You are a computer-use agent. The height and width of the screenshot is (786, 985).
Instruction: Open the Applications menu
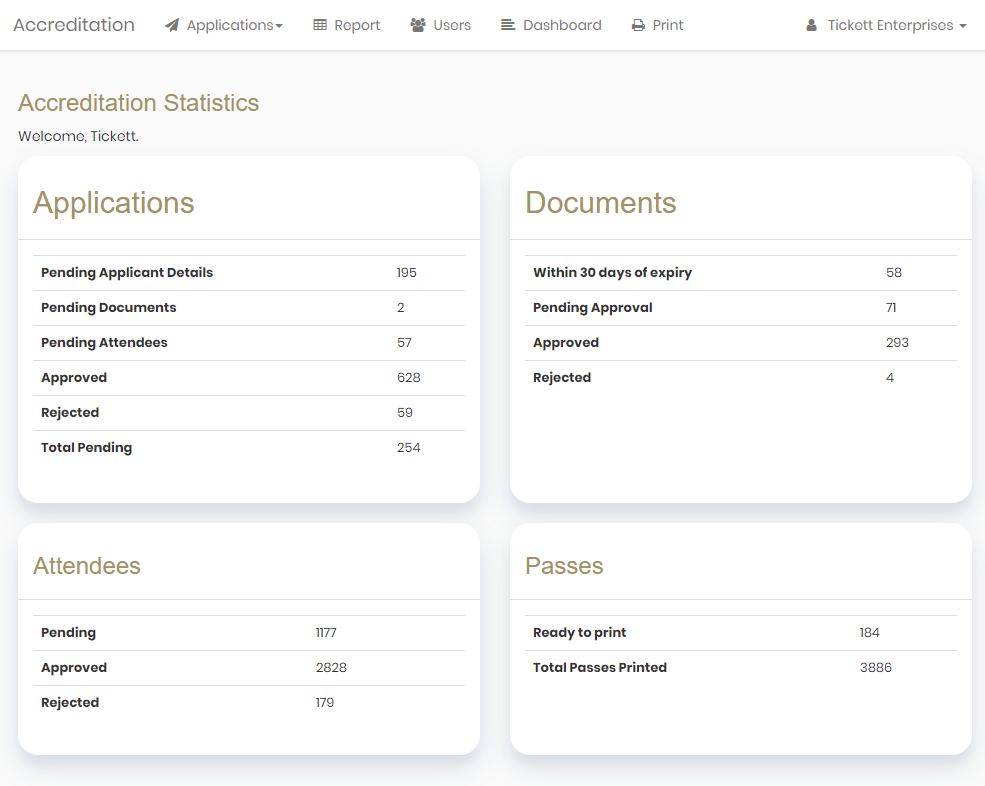pyautogui.click(x=224, y=25)
